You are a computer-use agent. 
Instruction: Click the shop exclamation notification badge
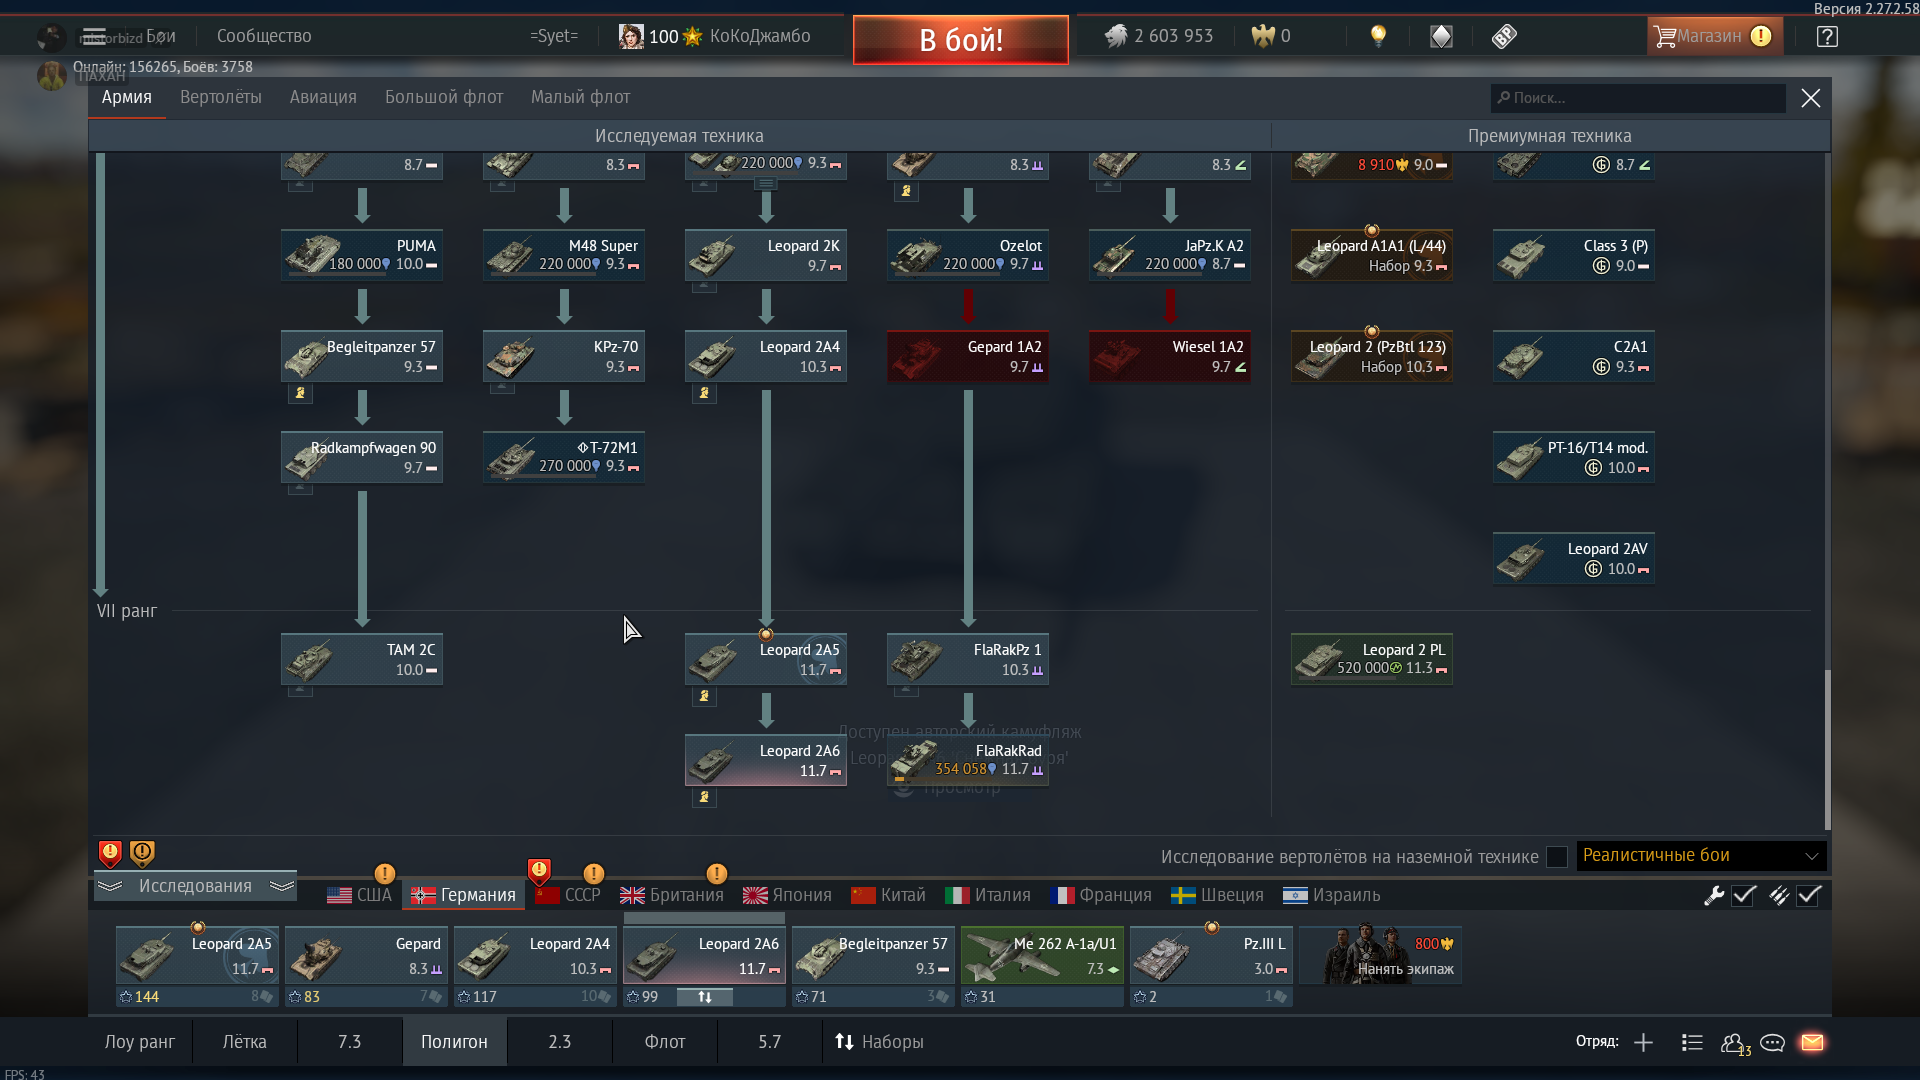click(x=1761, y=36)
